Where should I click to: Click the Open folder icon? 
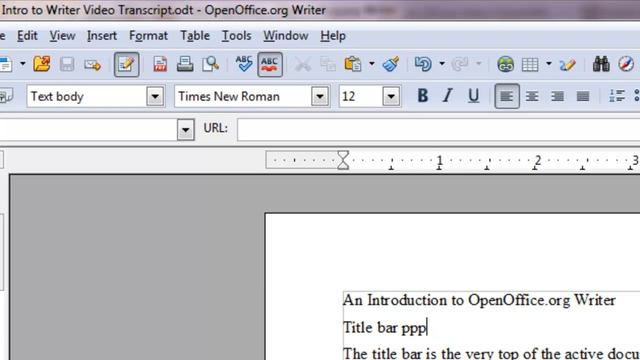click(42, 64)
